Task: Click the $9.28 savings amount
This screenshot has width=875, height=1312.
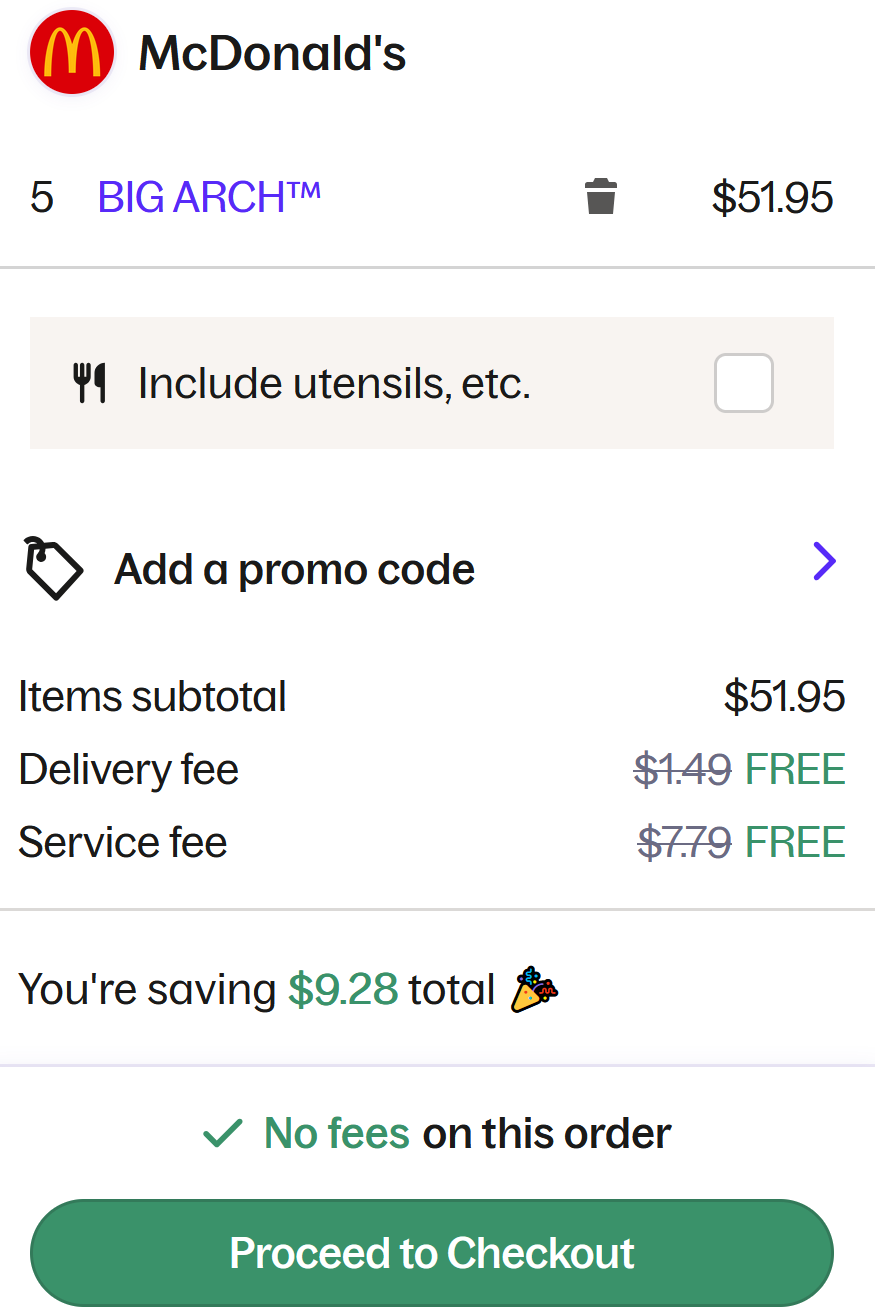Action: click(x=343, y=990)
